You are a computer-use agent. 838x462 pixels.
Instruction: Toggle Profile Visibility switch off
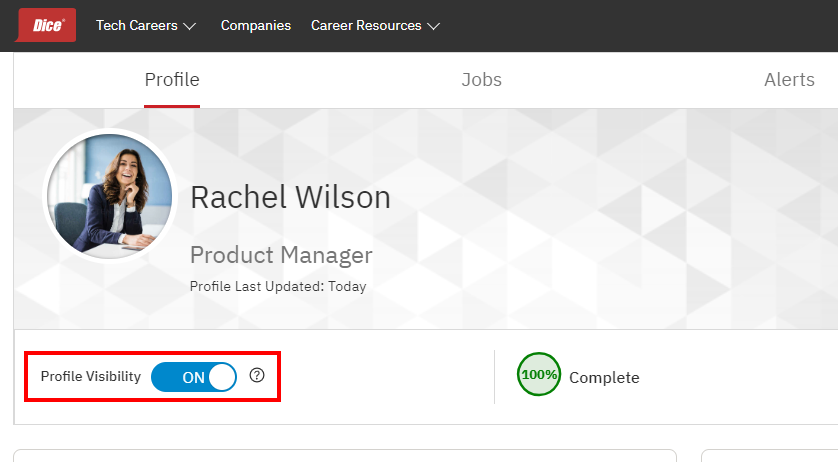point(194,377)
